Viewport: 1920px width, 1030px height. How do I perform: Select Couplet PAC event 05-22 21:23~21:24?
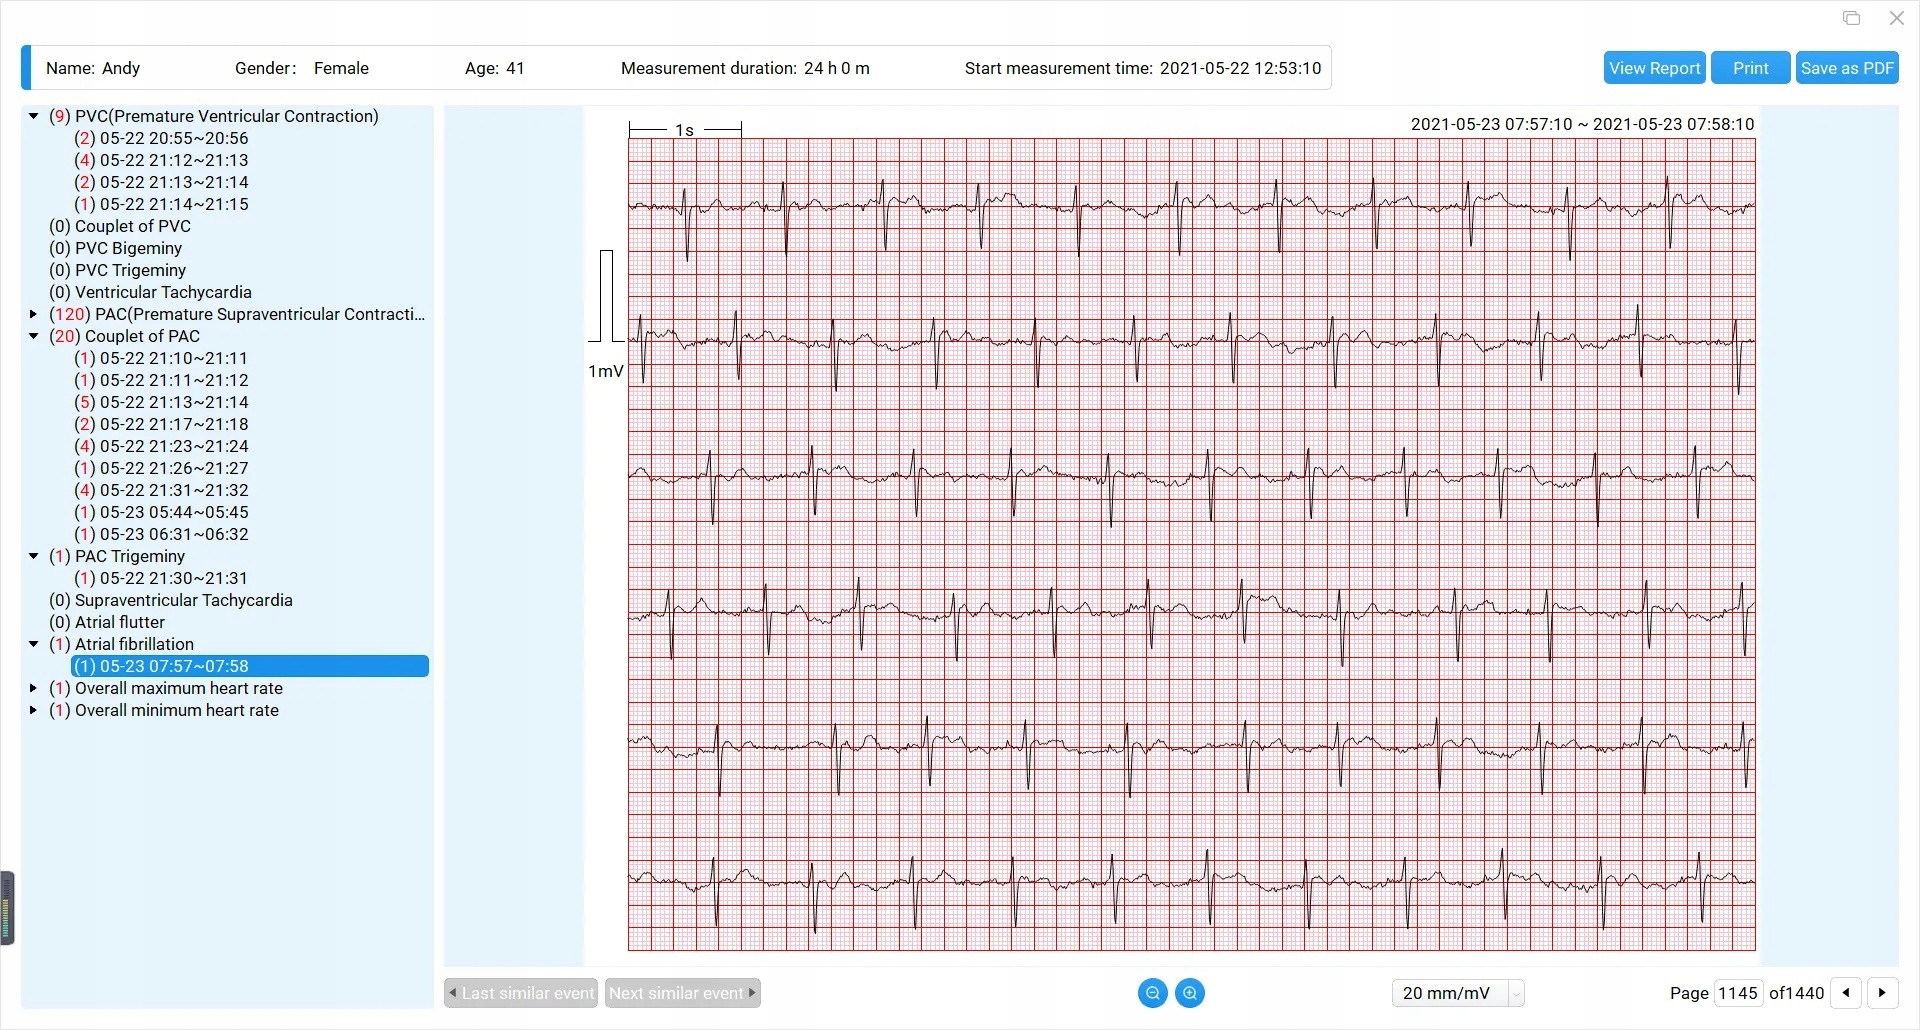[x=161, y=446]
